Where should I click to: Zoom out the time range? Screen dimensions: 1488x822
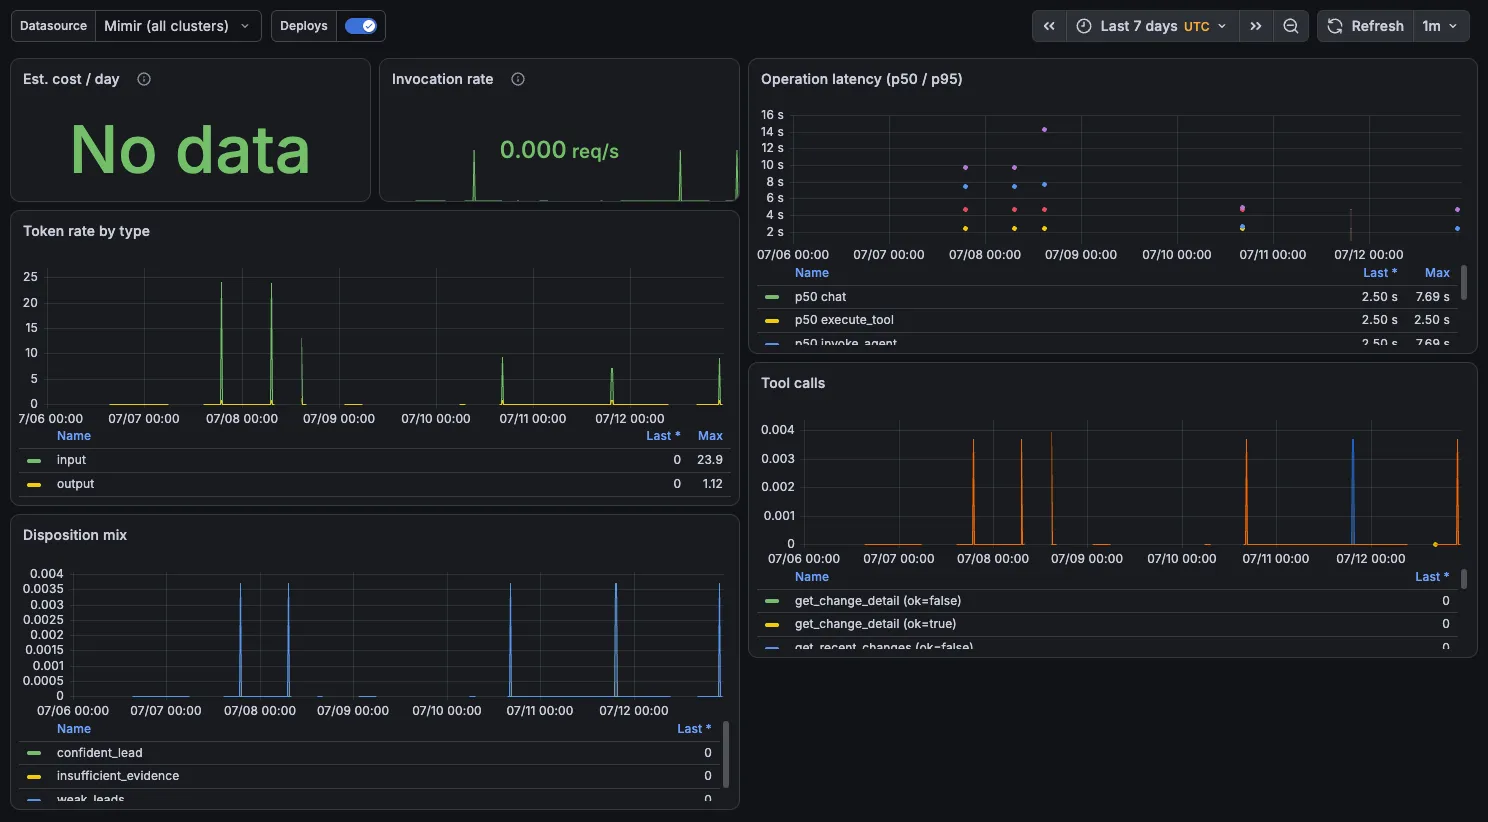pos(1291,26)
